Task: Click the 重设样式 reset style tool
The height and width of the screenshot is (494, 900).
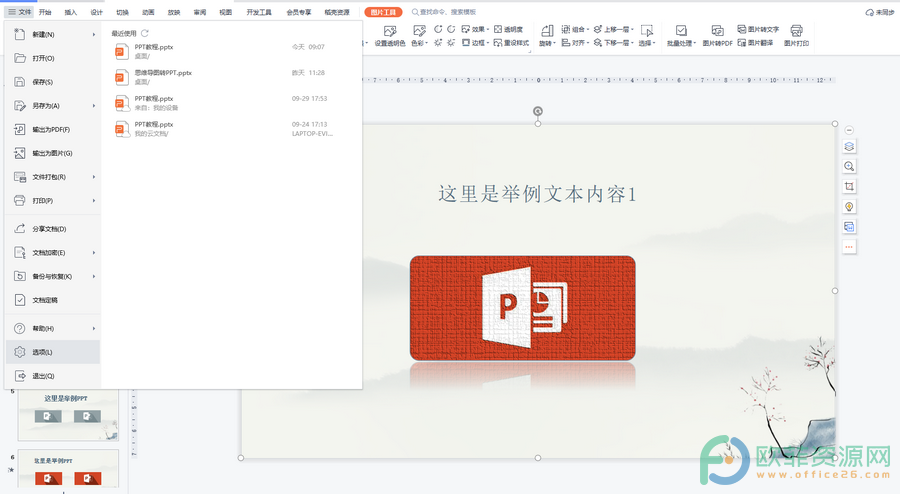Action: point(511,43)
